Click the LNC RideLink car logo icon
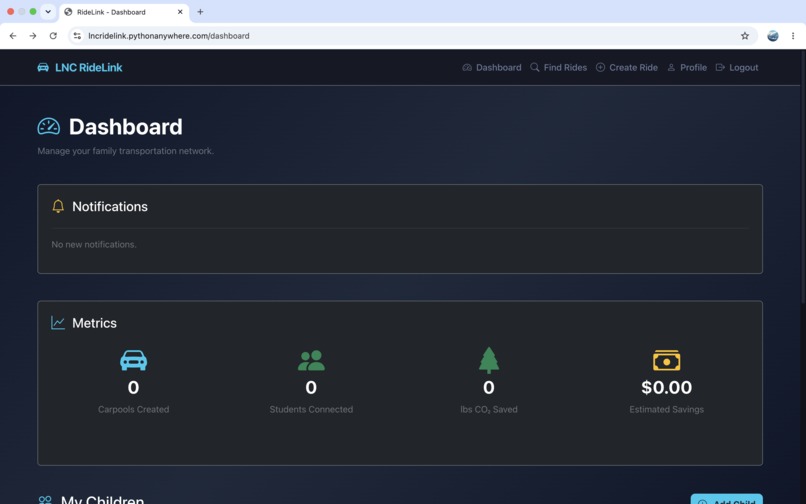This screenshot has height=504, width=806. 43,67
